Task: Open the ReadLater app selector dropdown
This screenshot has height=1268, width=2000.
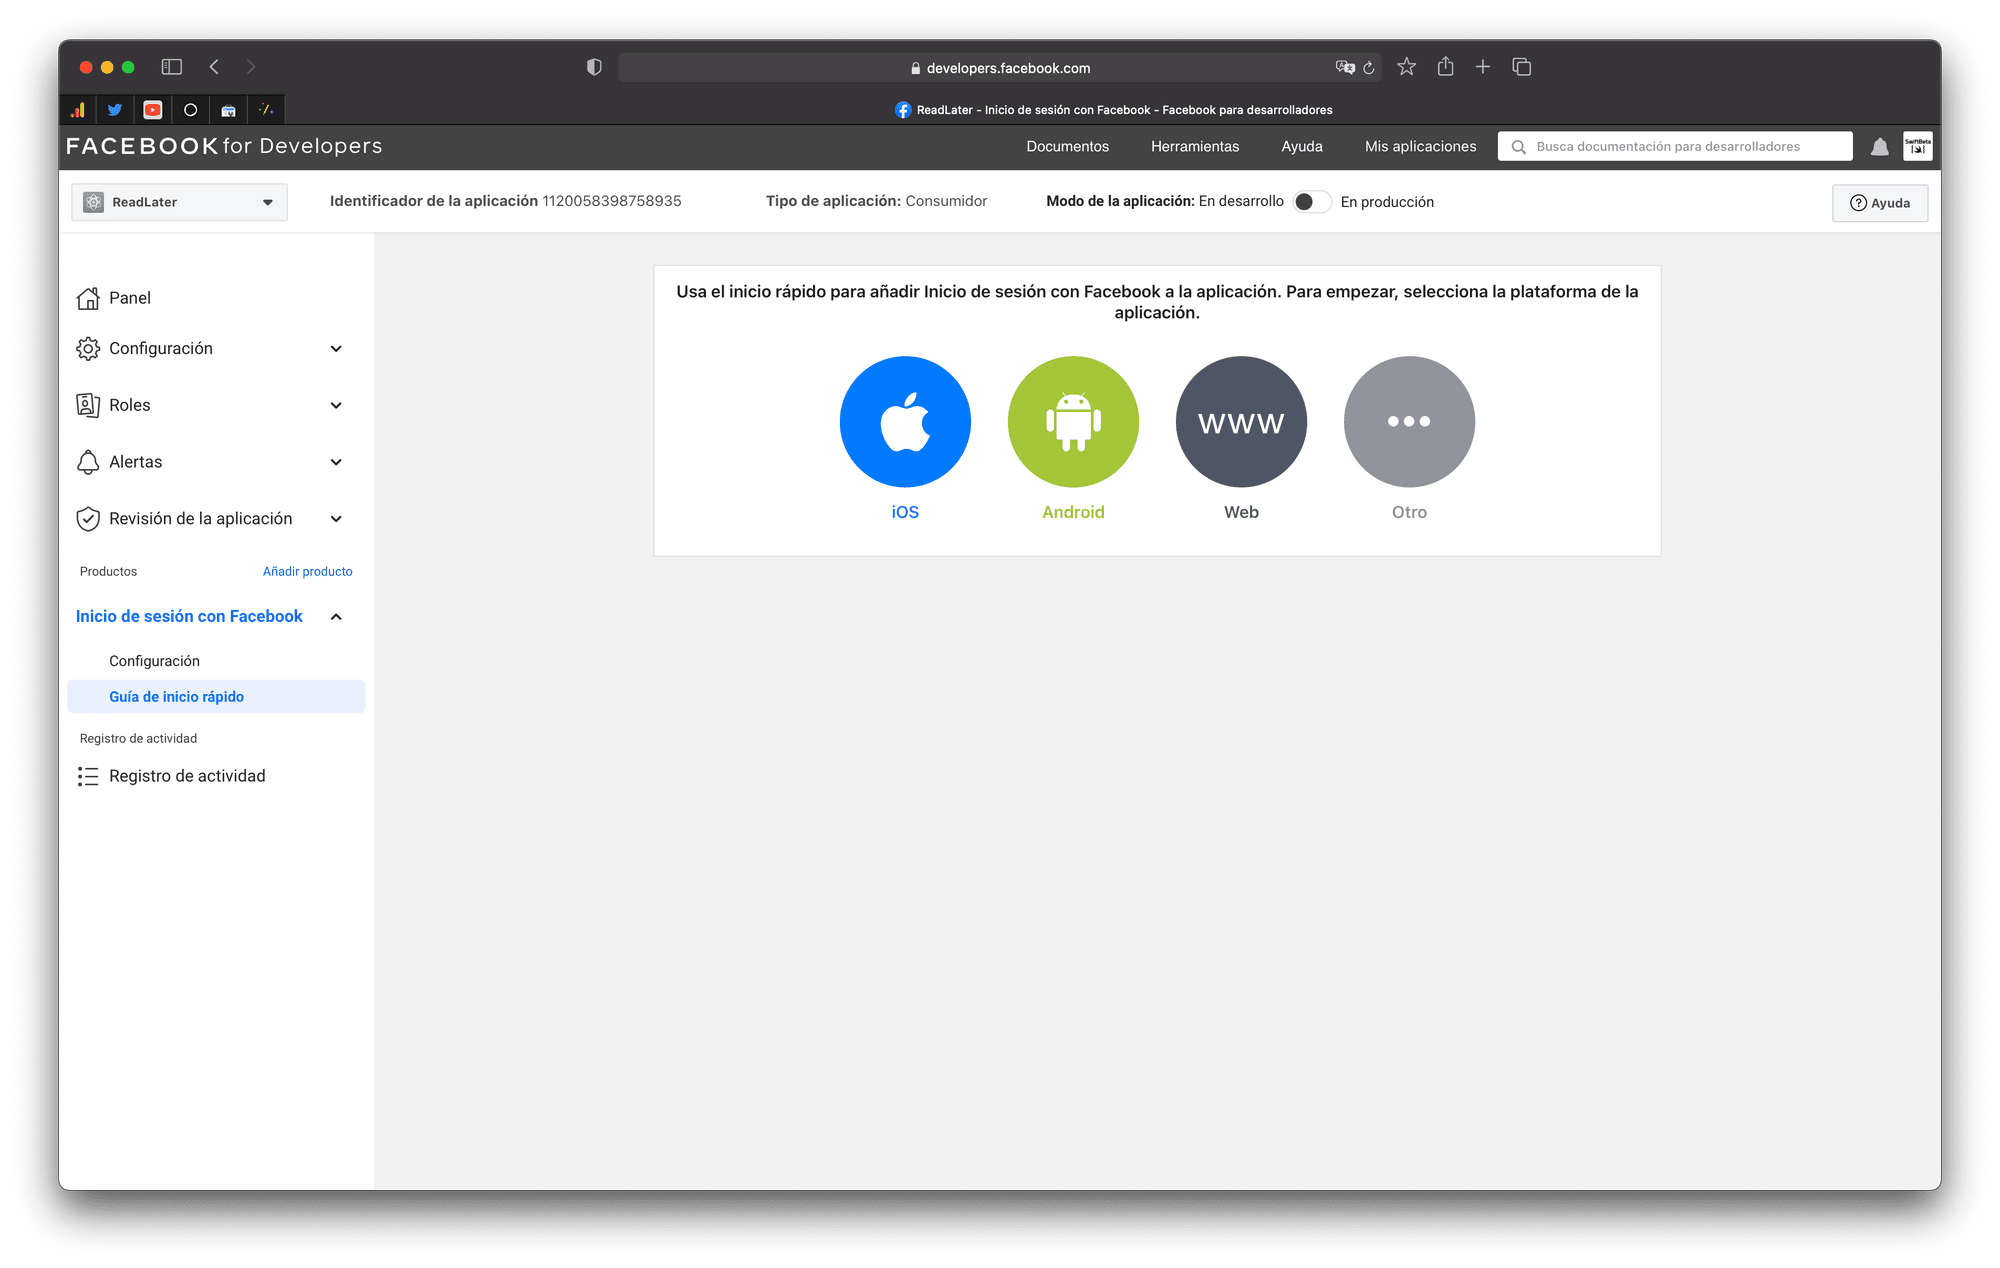Action: (179, 202)
